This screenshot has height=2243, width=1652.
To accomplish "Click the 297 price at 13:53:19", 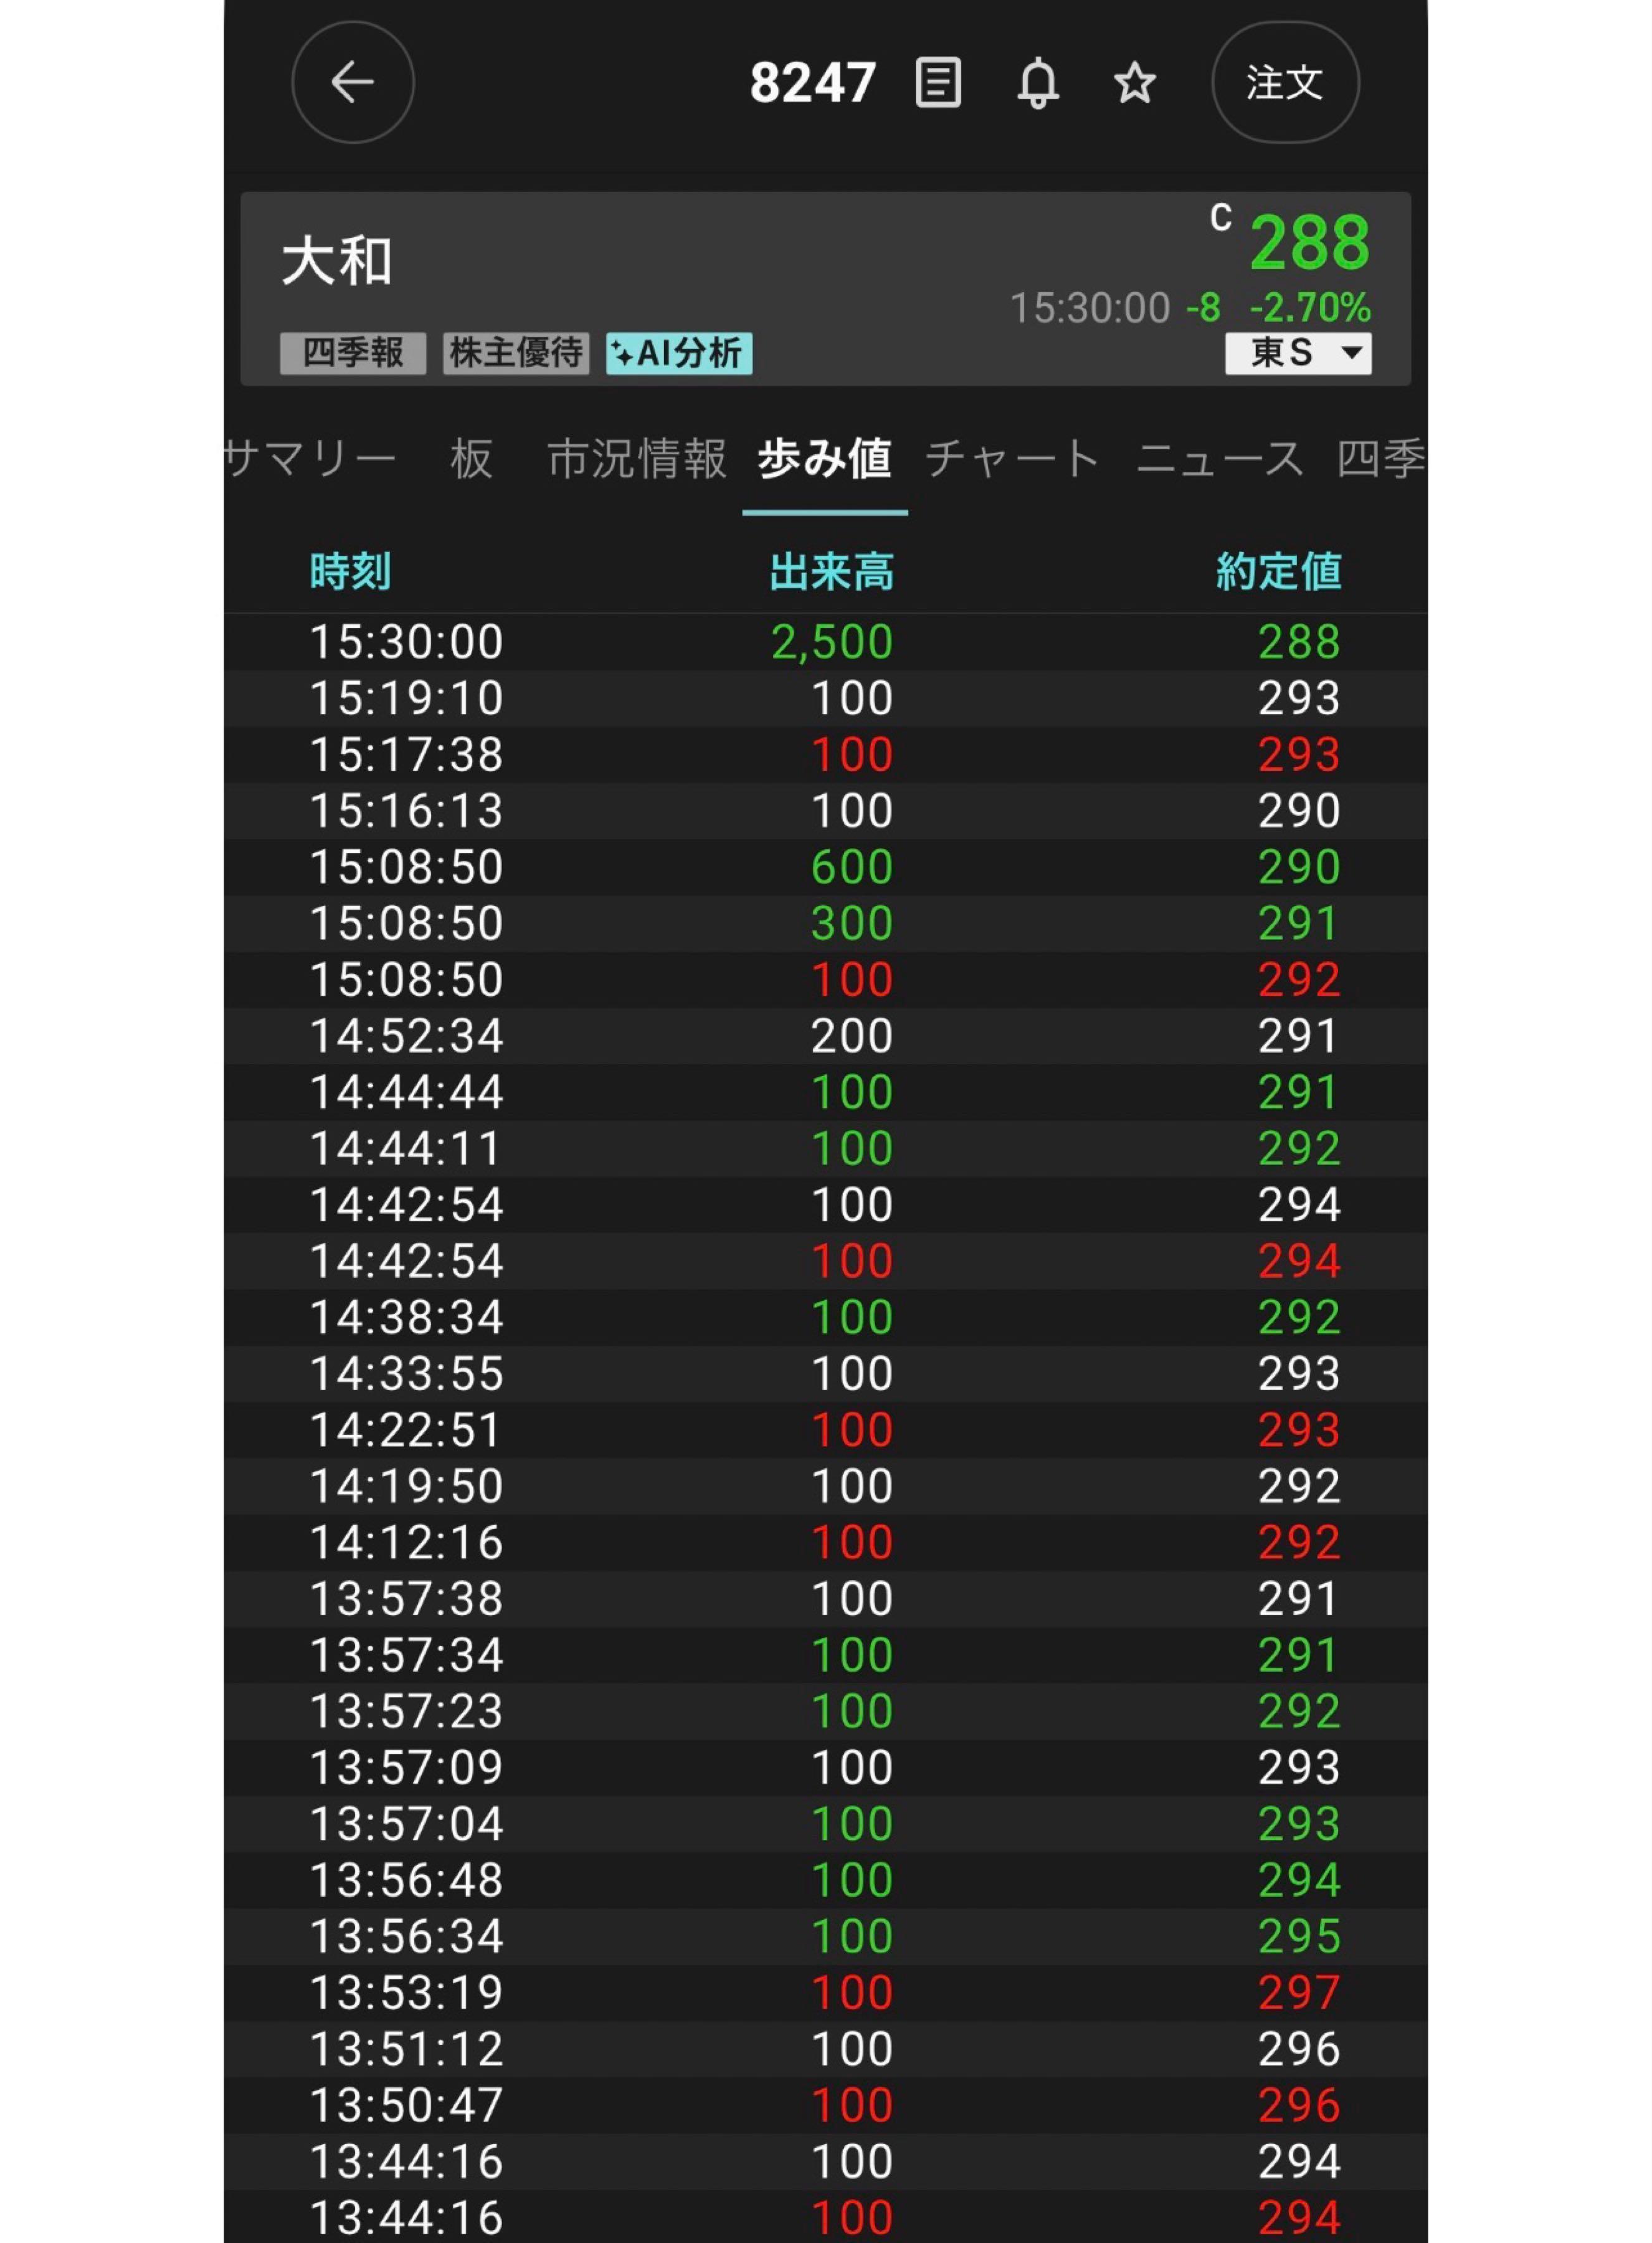I will tap(1299, 1993).
